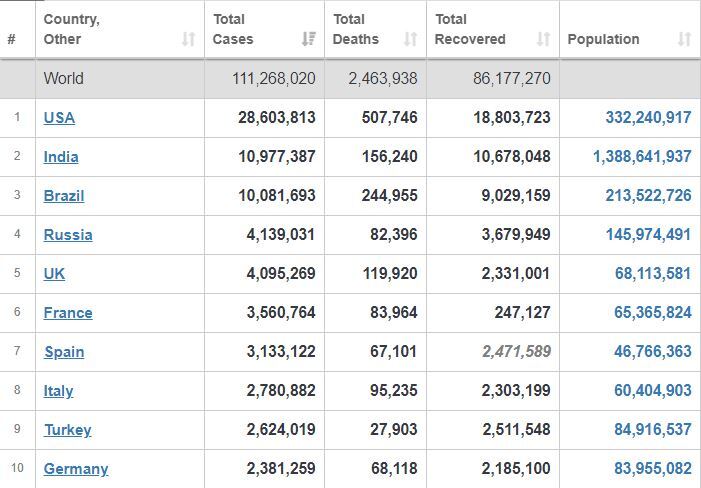Viewport: 701px width, 488px height.
Task: Click USA population figure 332,240,917
Action: click(648, 118)
